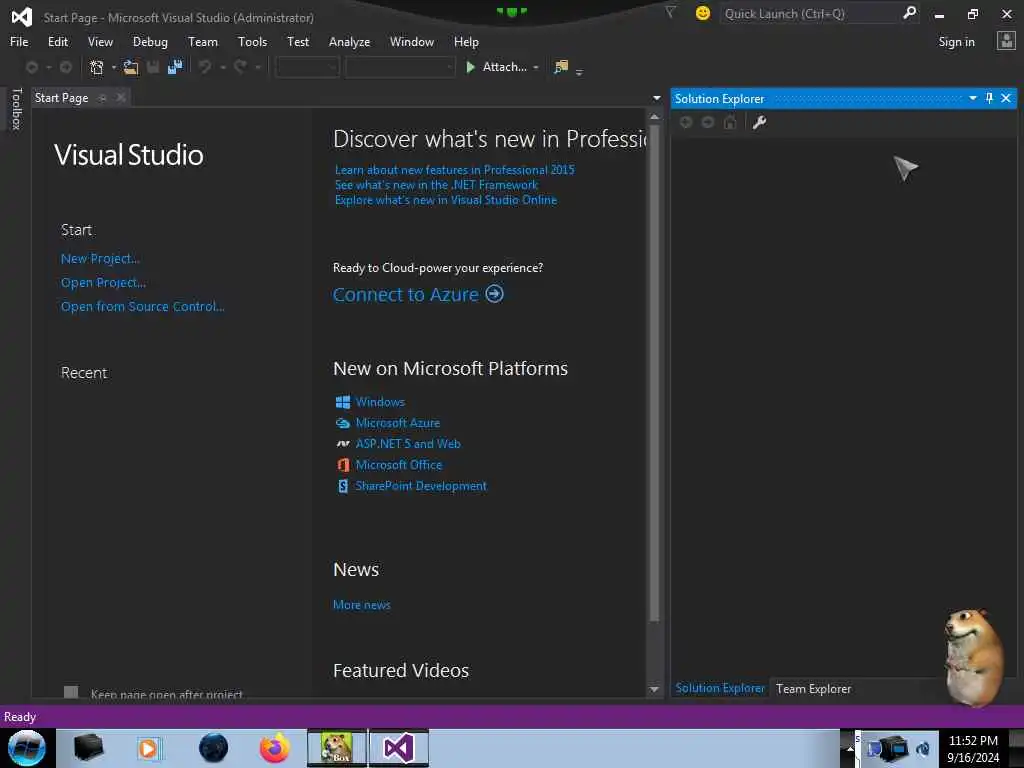Click Open from Source Control... link
This screenshot has width=1024, height=768.
pyautogui.click(x=142, y=306)
